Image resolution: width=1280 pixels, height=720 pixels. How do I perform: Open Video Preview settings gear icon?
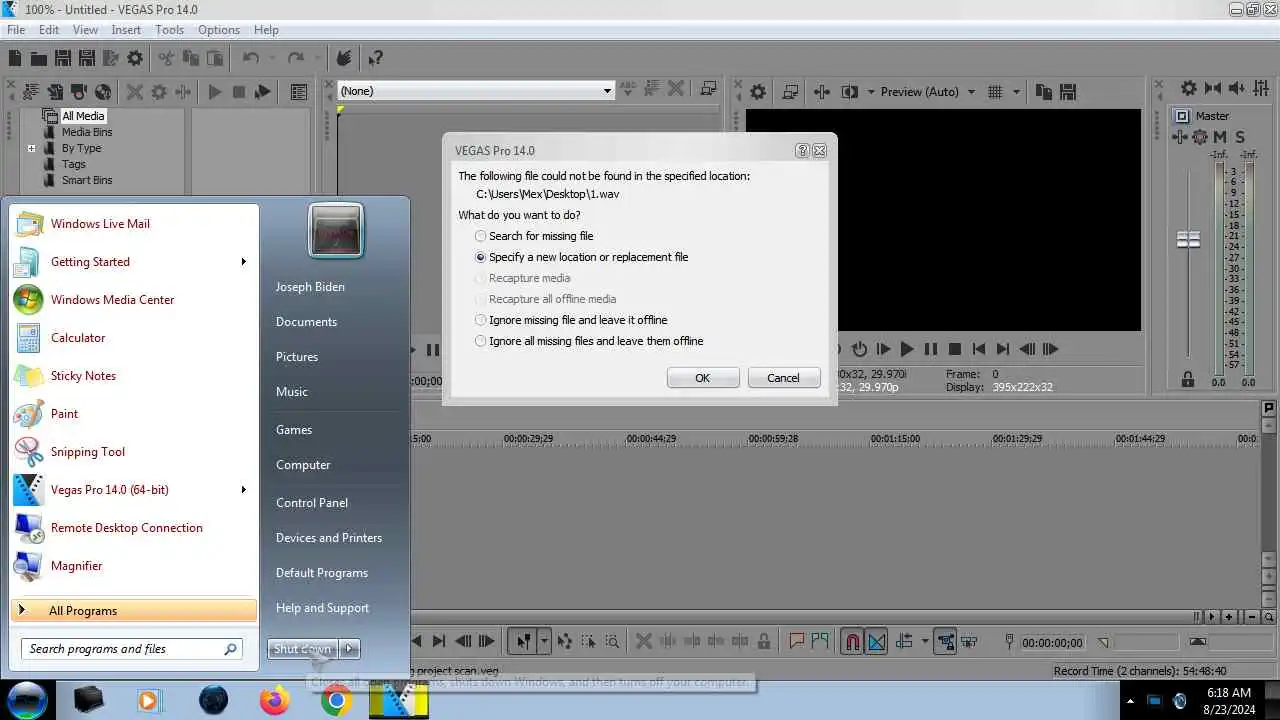tap(758, 91)
